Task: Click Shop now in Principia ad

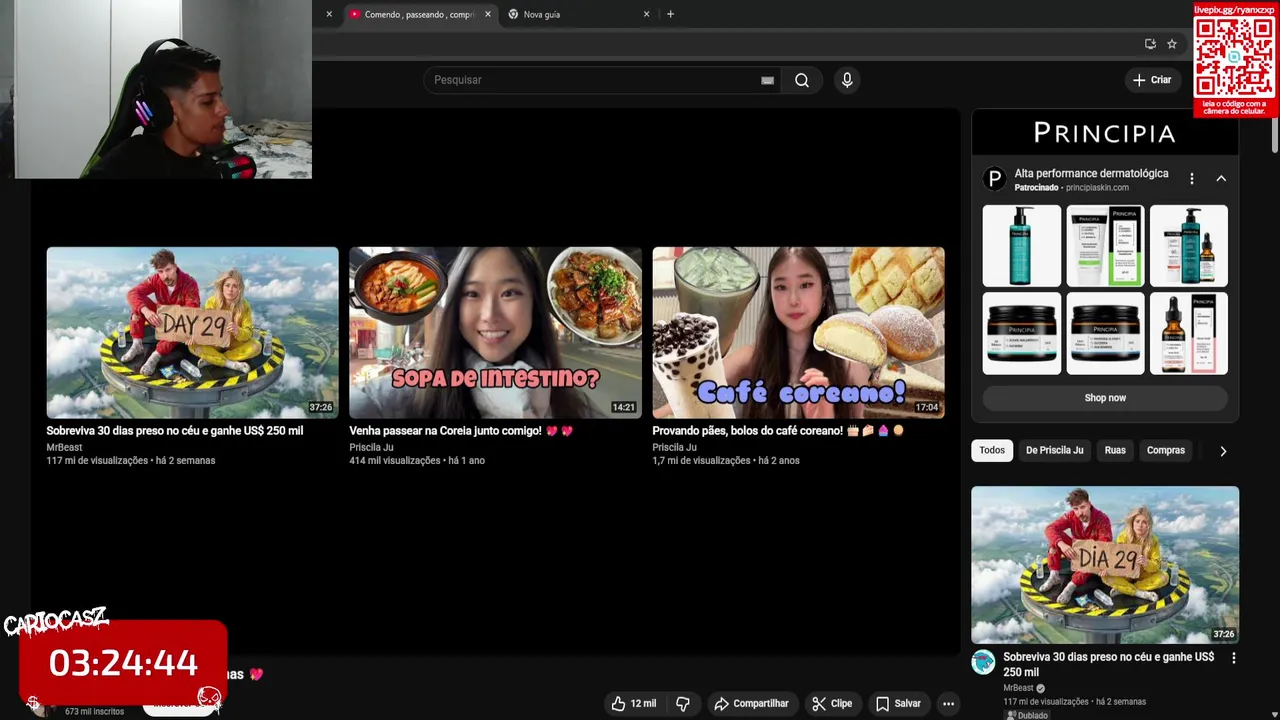Action: 1105,398
